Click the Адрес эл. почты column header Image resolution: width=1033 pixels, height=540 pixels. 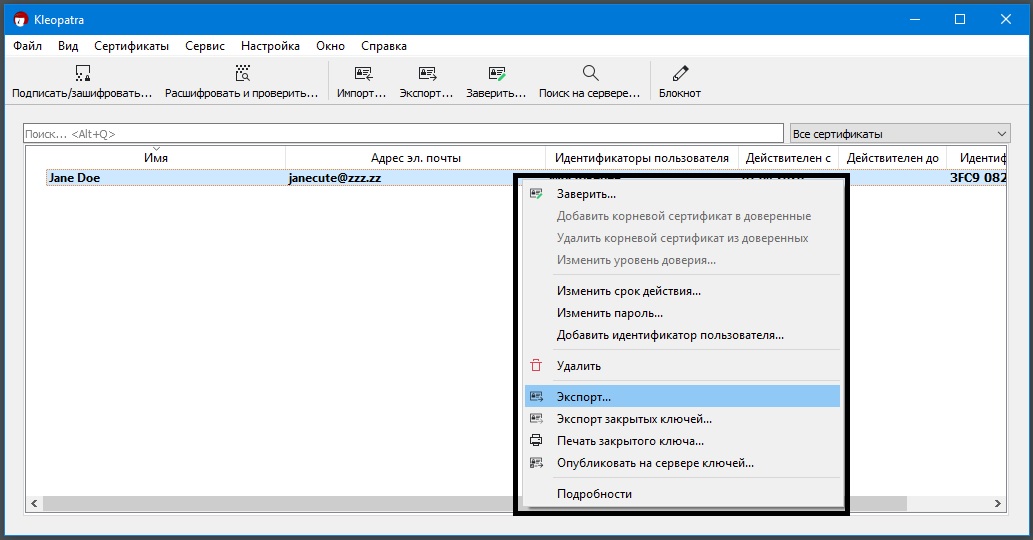(415, 158)
